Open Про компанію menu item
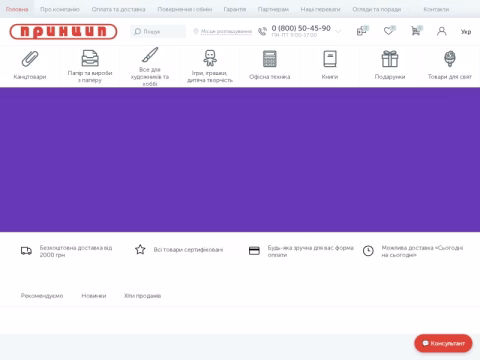480x360 pixels. (60, 9)
